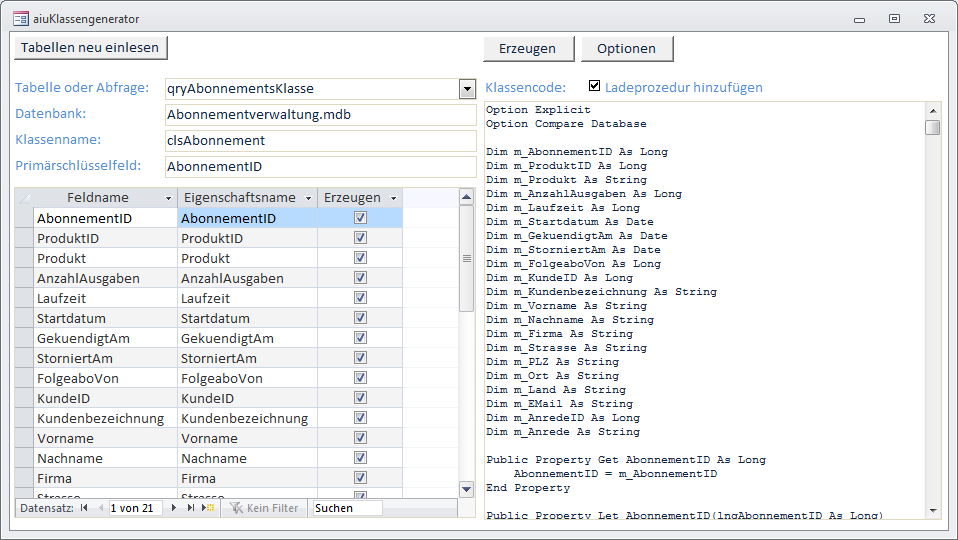The width and height of the screenshot is (958, 540).
Task: Uncheck Erzeugen for ProduktID row
Action: pyautogui.click(x=360, y=238)
